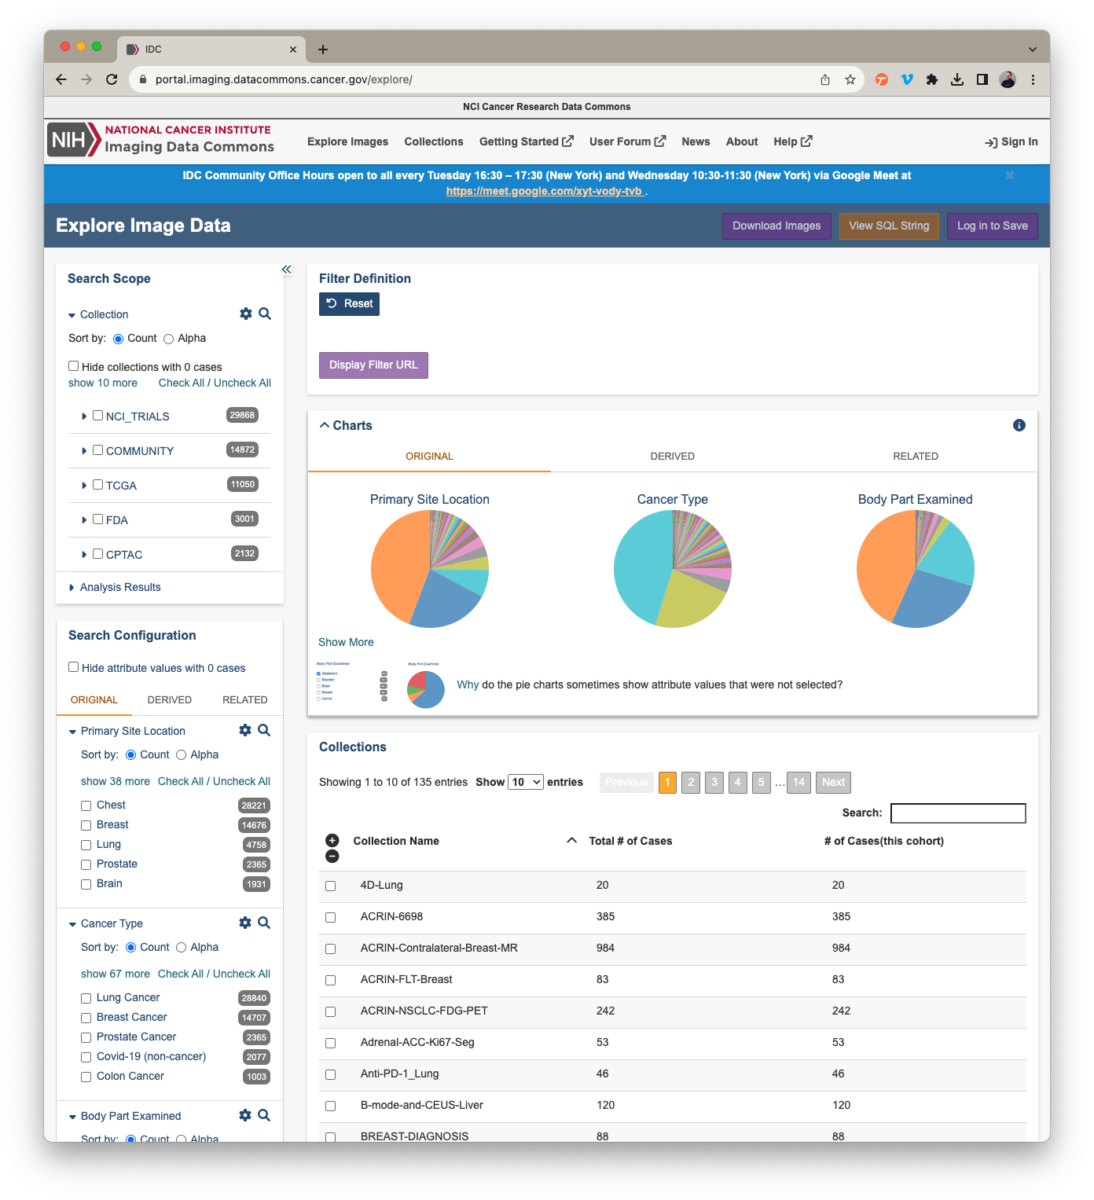
Task: Click the Collection settings gear icon
Action: tap(246, 314)
